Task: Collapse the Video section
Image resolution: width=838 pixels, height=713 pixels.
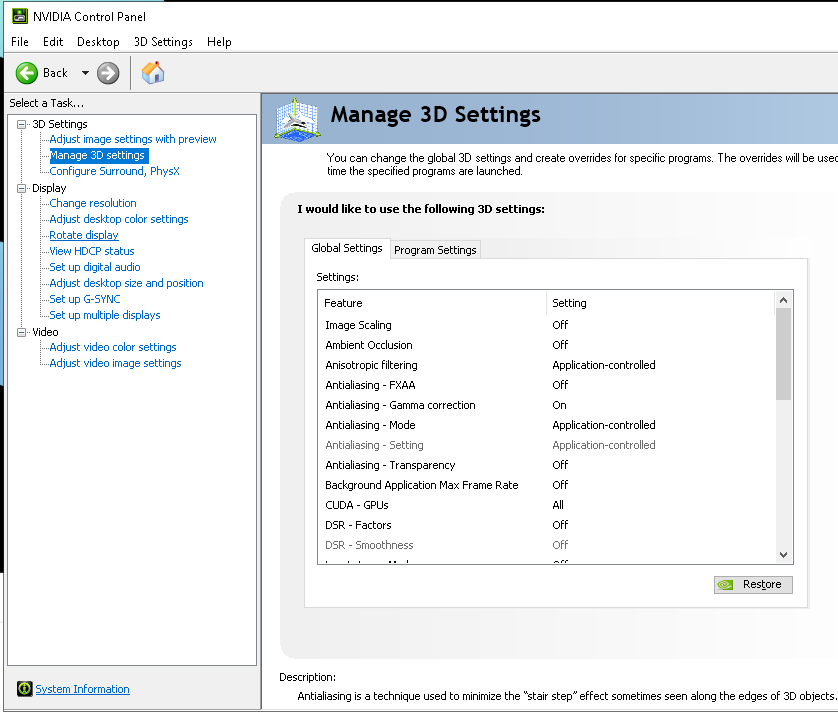Action: click(21, 331)
